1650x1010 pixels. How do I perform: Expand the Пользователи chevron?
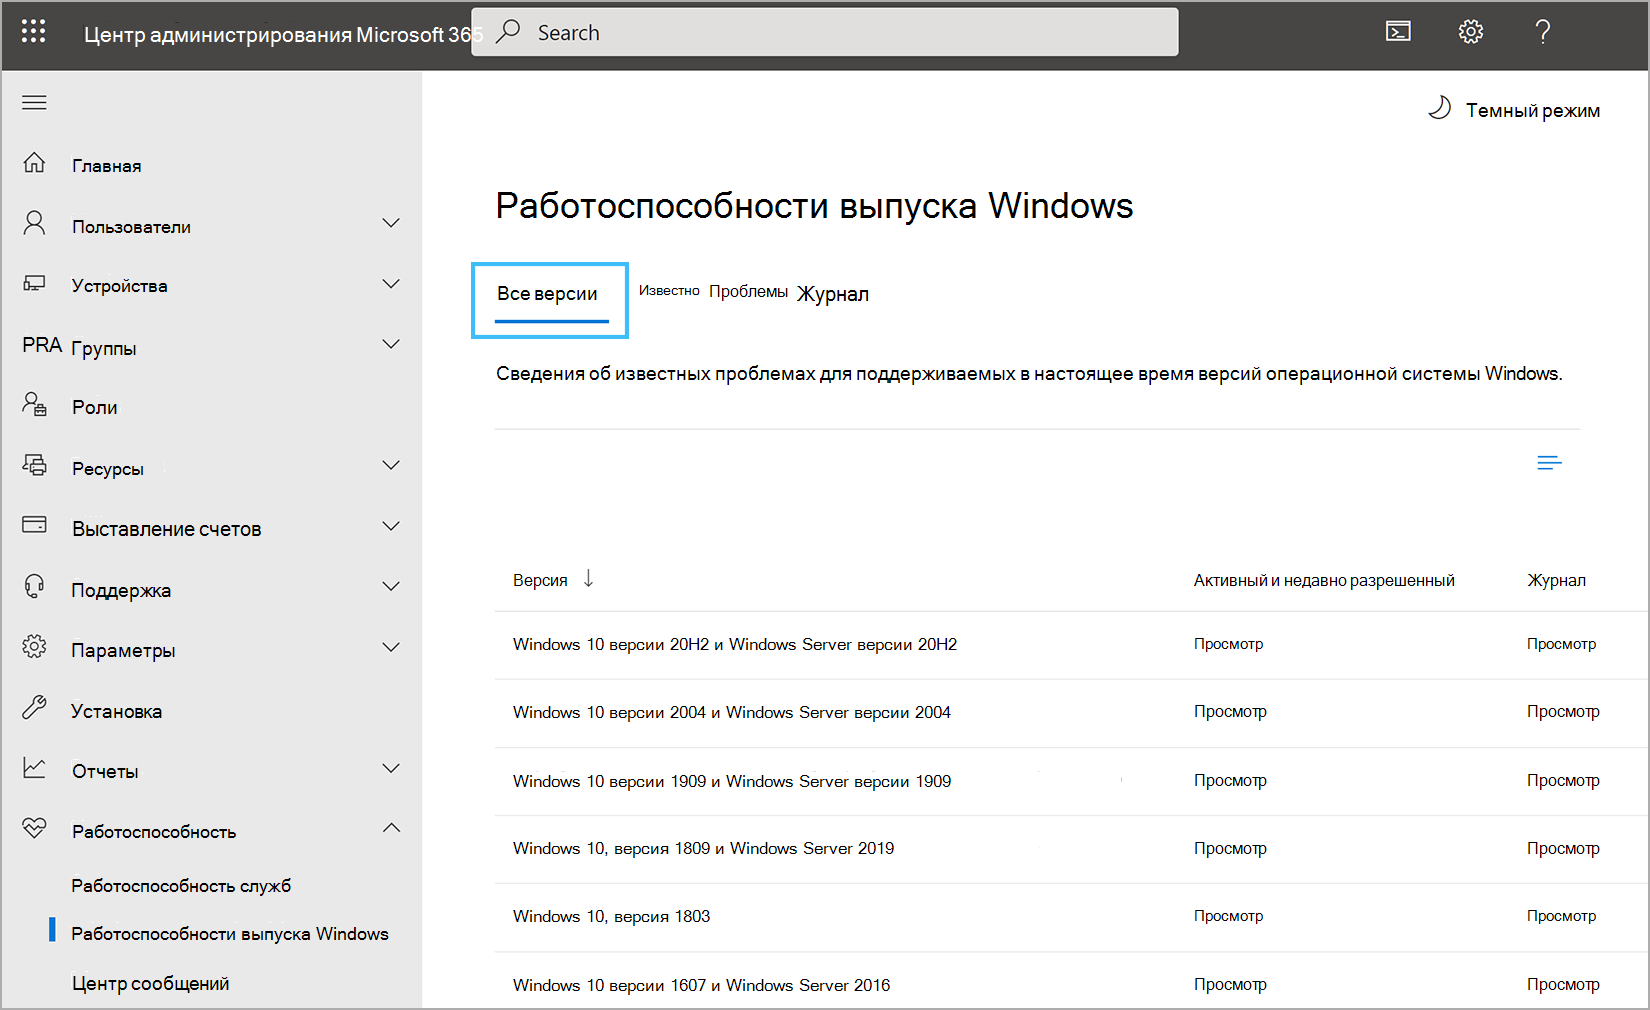(x=391, y=223)
